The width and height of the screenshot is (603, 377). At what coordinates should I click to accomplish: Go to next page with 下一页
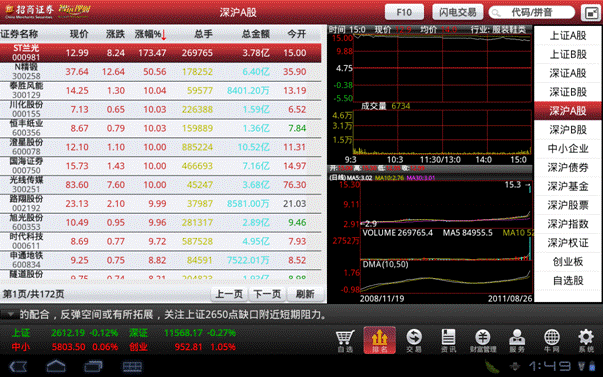(267, 294)
